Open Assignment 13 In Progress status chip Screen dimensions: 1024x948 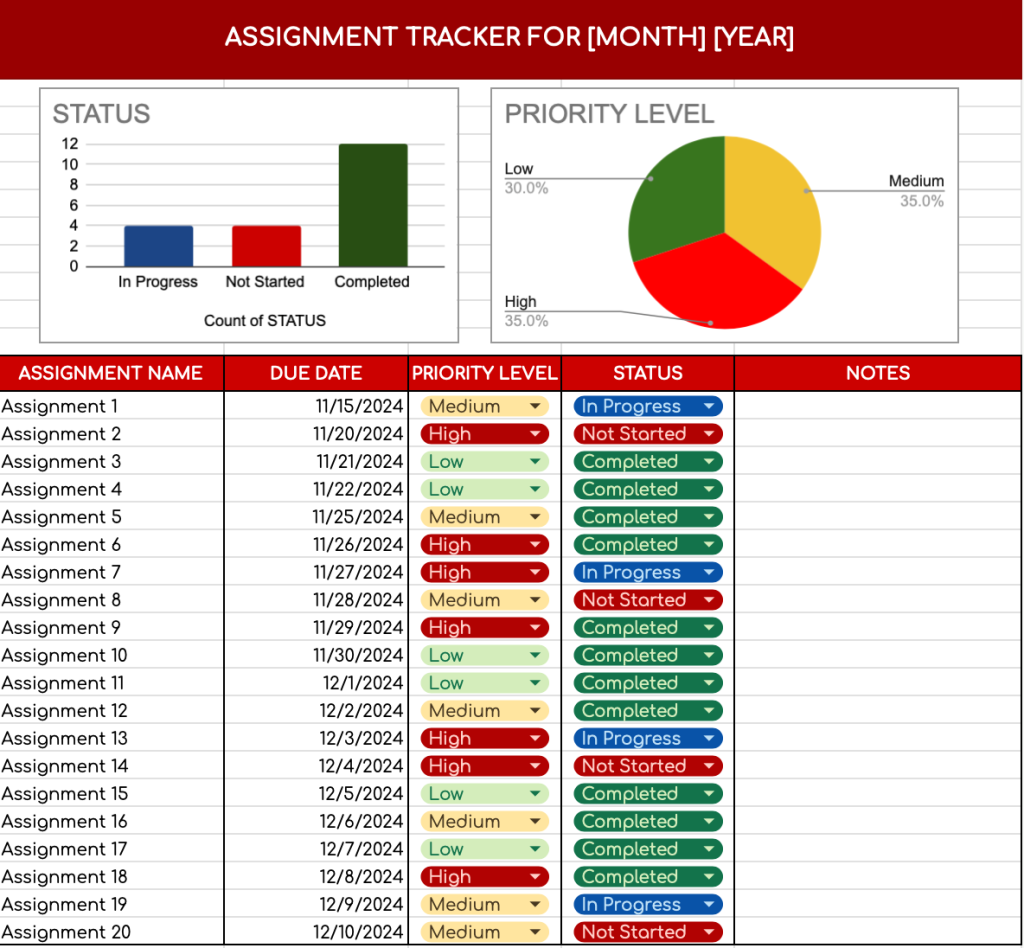648,738
